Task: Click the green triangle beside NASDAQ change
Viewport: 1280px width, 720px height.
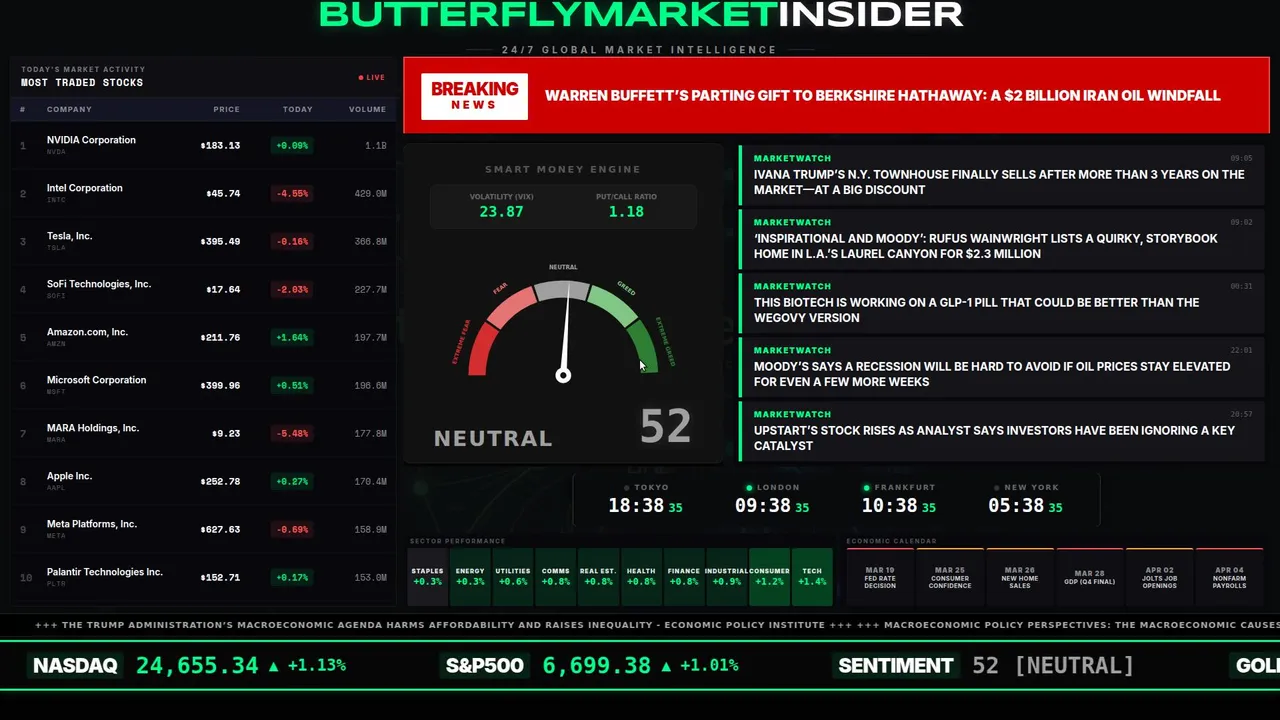Action: point(275,665)
